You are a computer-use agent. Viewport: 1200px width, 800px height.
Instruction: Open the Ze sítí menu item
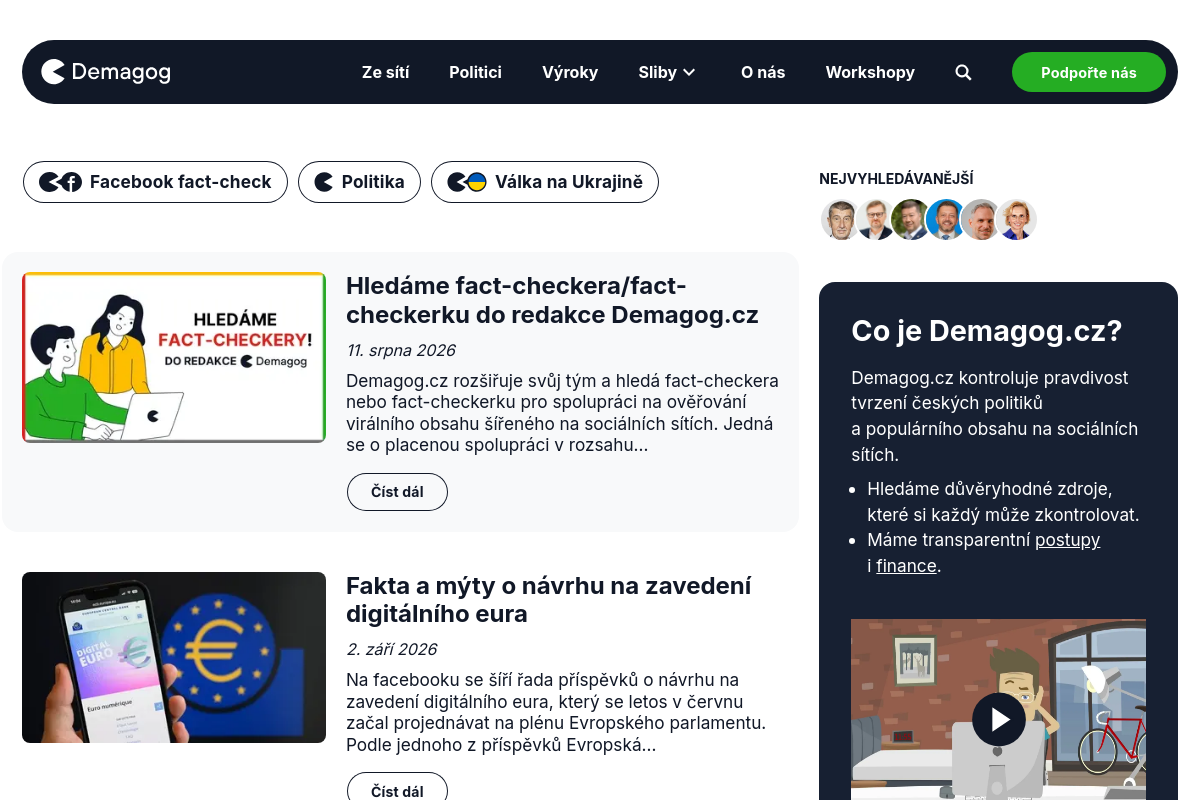[385, 72]
